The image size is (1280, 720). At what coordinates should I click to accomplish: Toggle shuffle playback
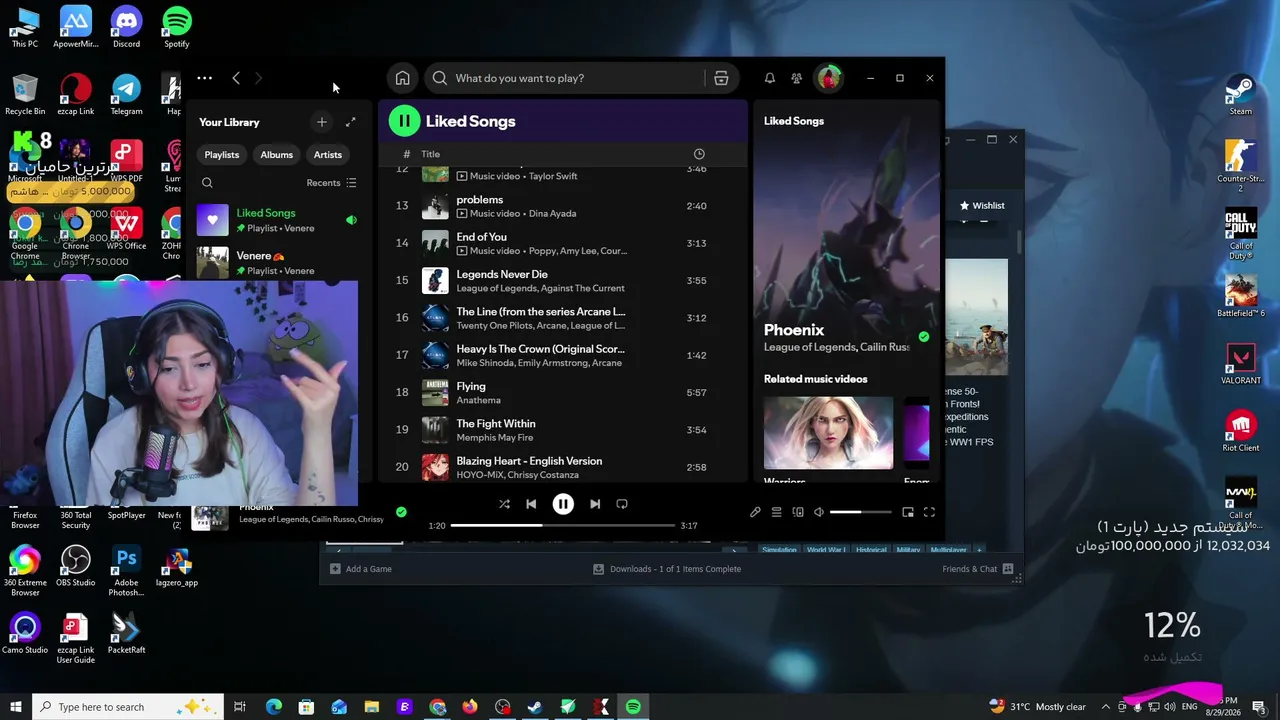tap(504, 505)
